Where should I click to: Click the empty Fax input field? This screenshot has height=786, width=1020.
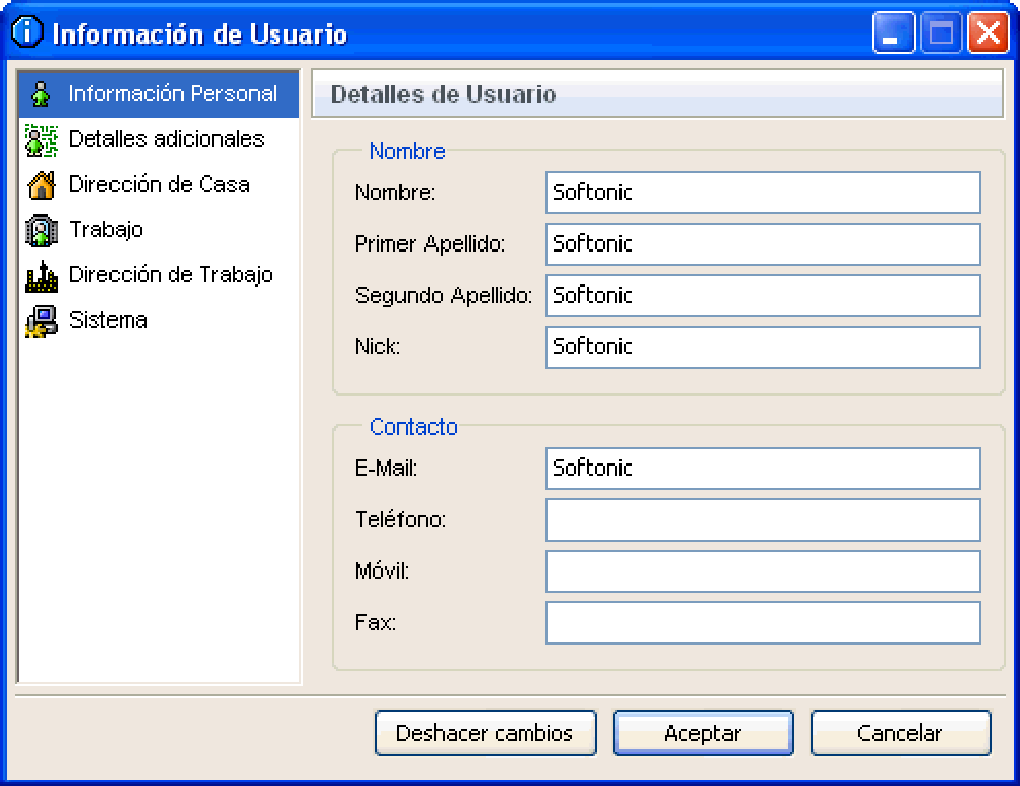pos(762,623)
